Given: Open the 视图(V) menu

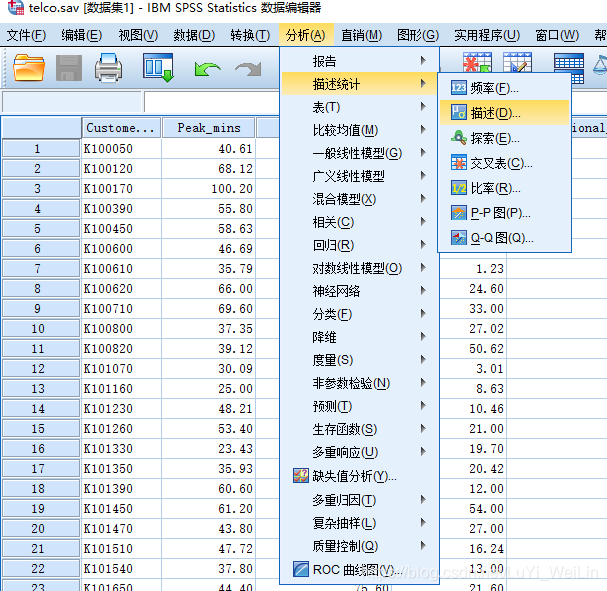Looking at the screenshot, I should pyautogui.click(x=138, y=35).
